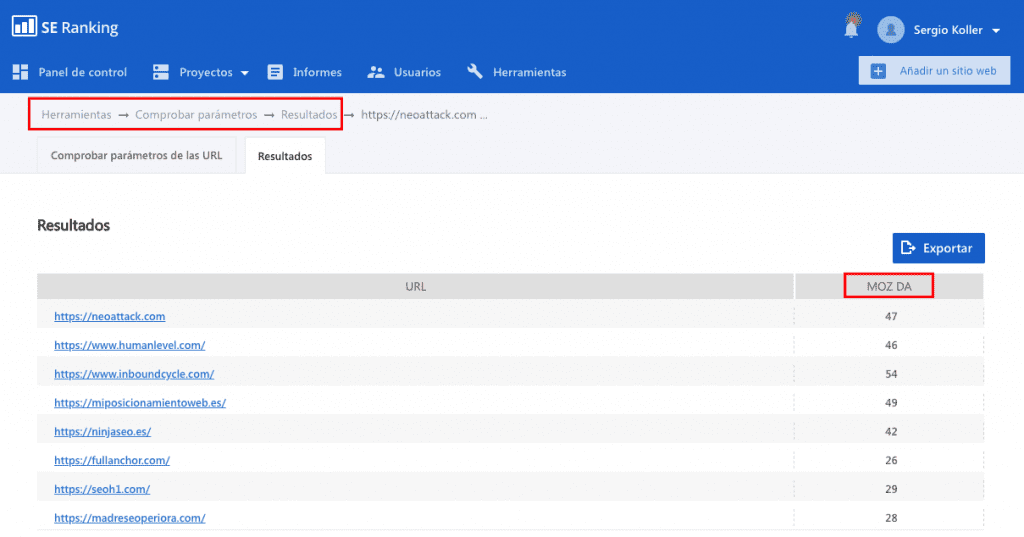Viewport: 1024px width, 537px height.
Task: Click the Herramientas wrench icon
Action: 475,71
